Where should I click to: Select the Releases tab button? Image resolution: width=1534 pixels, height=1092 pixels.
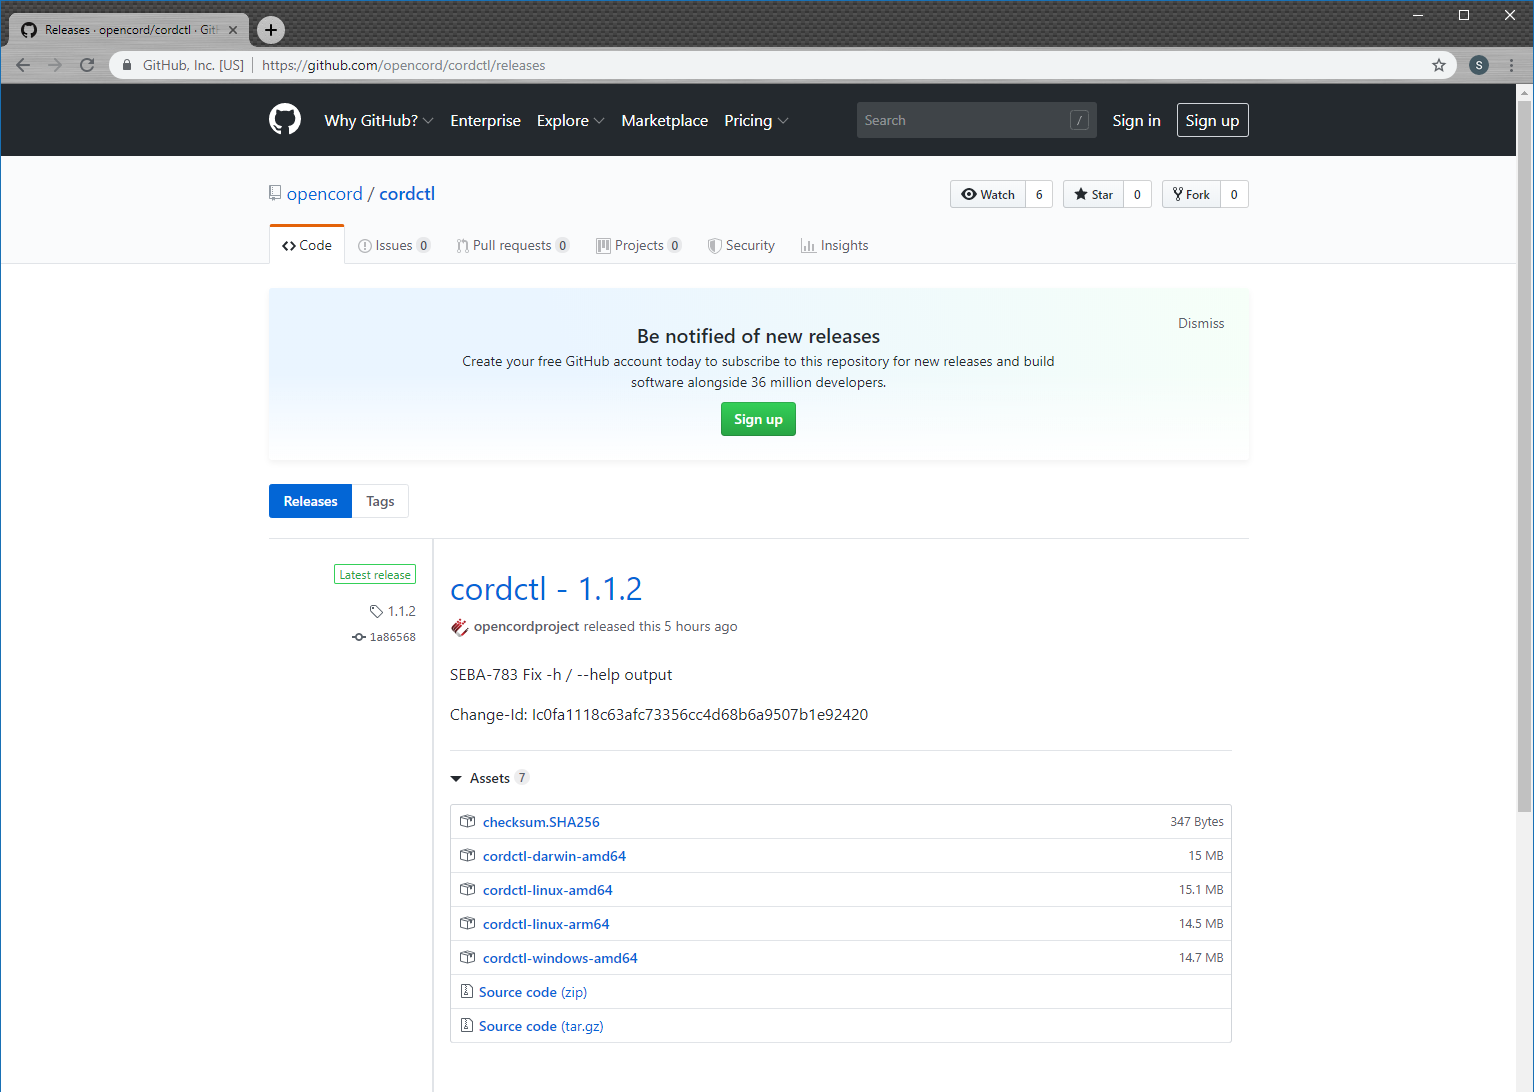click(x=310, y=501)
